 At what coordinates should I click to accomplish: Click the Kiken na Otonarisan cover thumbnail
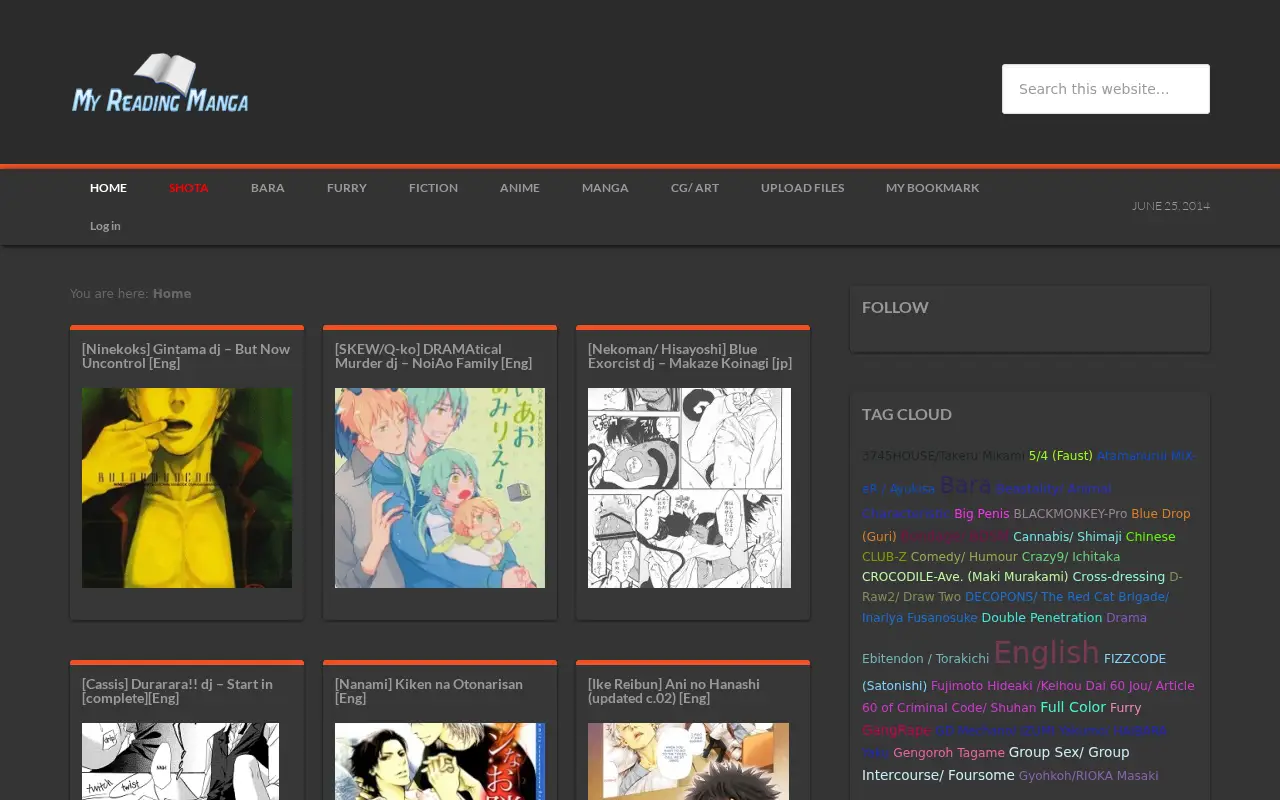(440, 761)
